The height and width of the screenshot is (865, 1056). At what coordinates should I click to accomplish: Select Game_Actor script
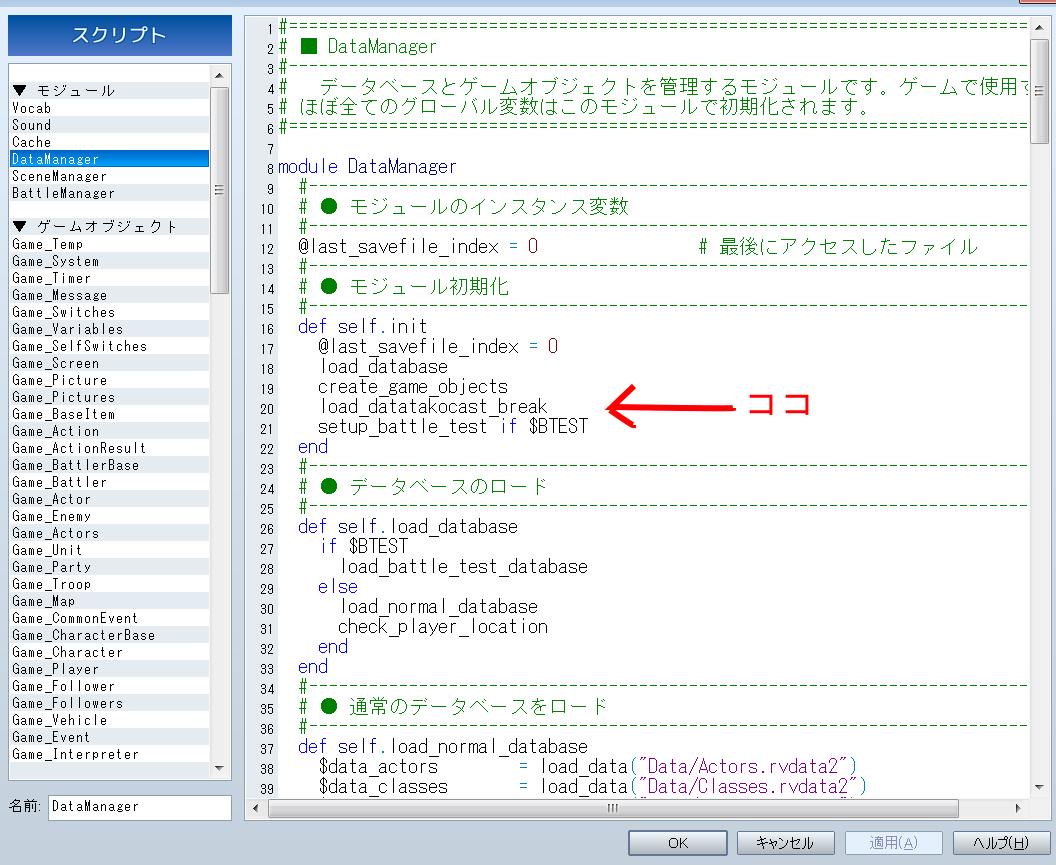pyautogui.click(x=110, y=499)
